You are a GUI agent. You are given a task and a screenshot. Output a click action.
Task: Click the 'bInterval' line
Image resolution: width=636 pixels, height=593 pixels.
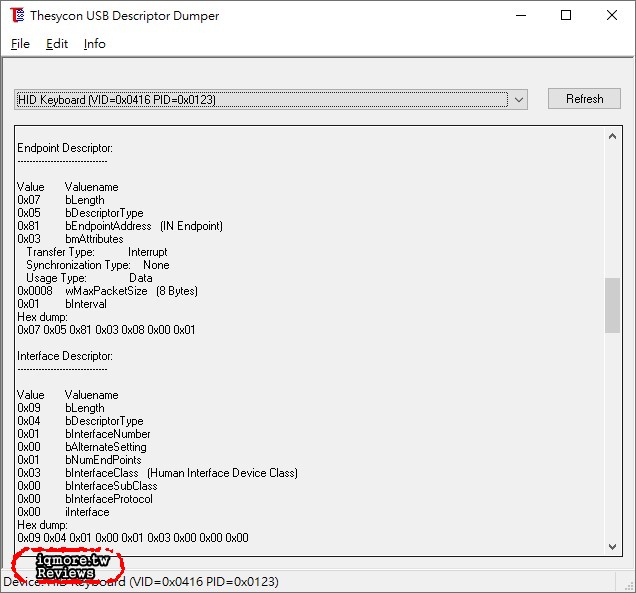pyautogui.click(x=62, y=304)
